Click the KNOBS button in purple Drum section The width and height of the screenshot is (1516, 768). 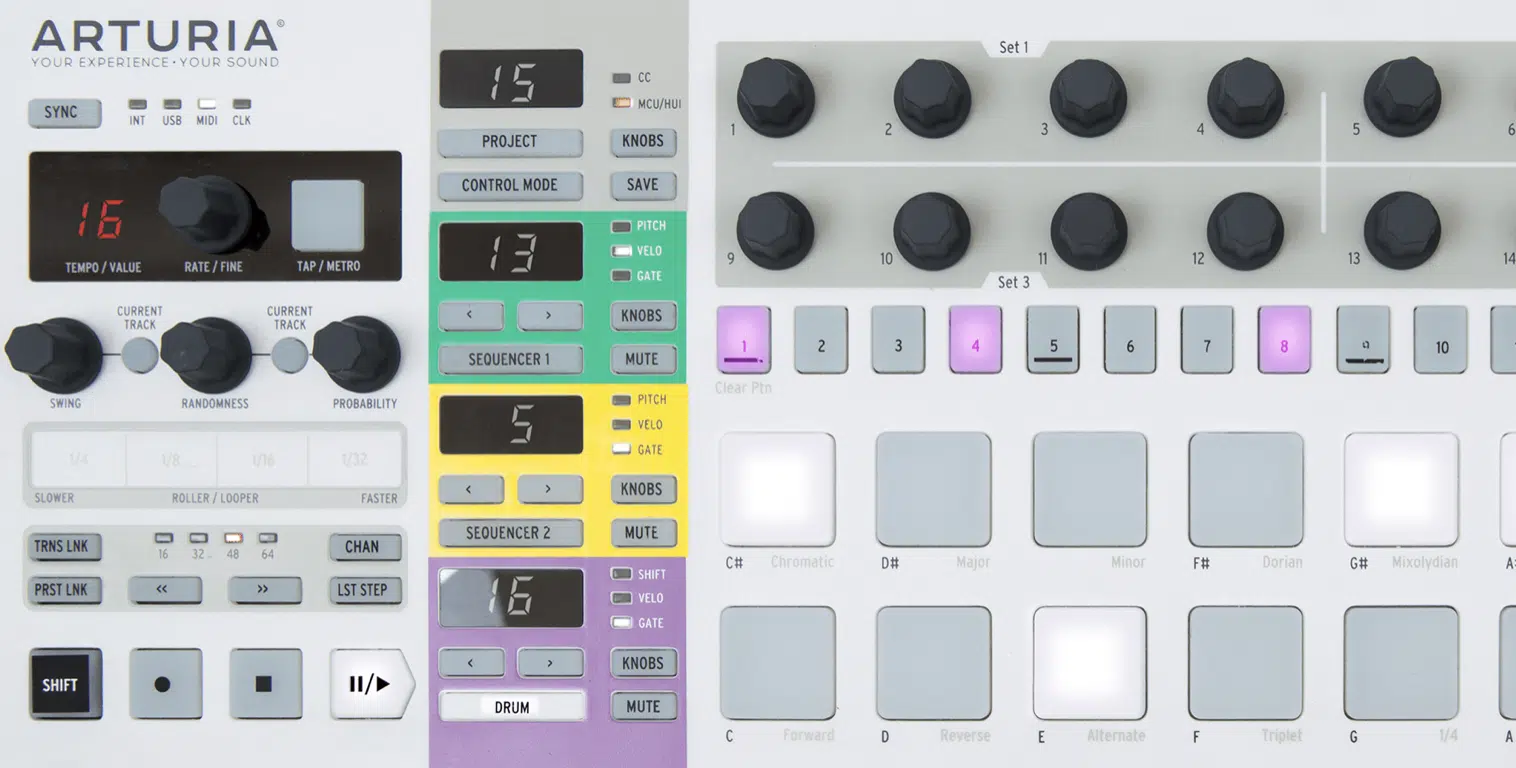(x=643, y=663)
